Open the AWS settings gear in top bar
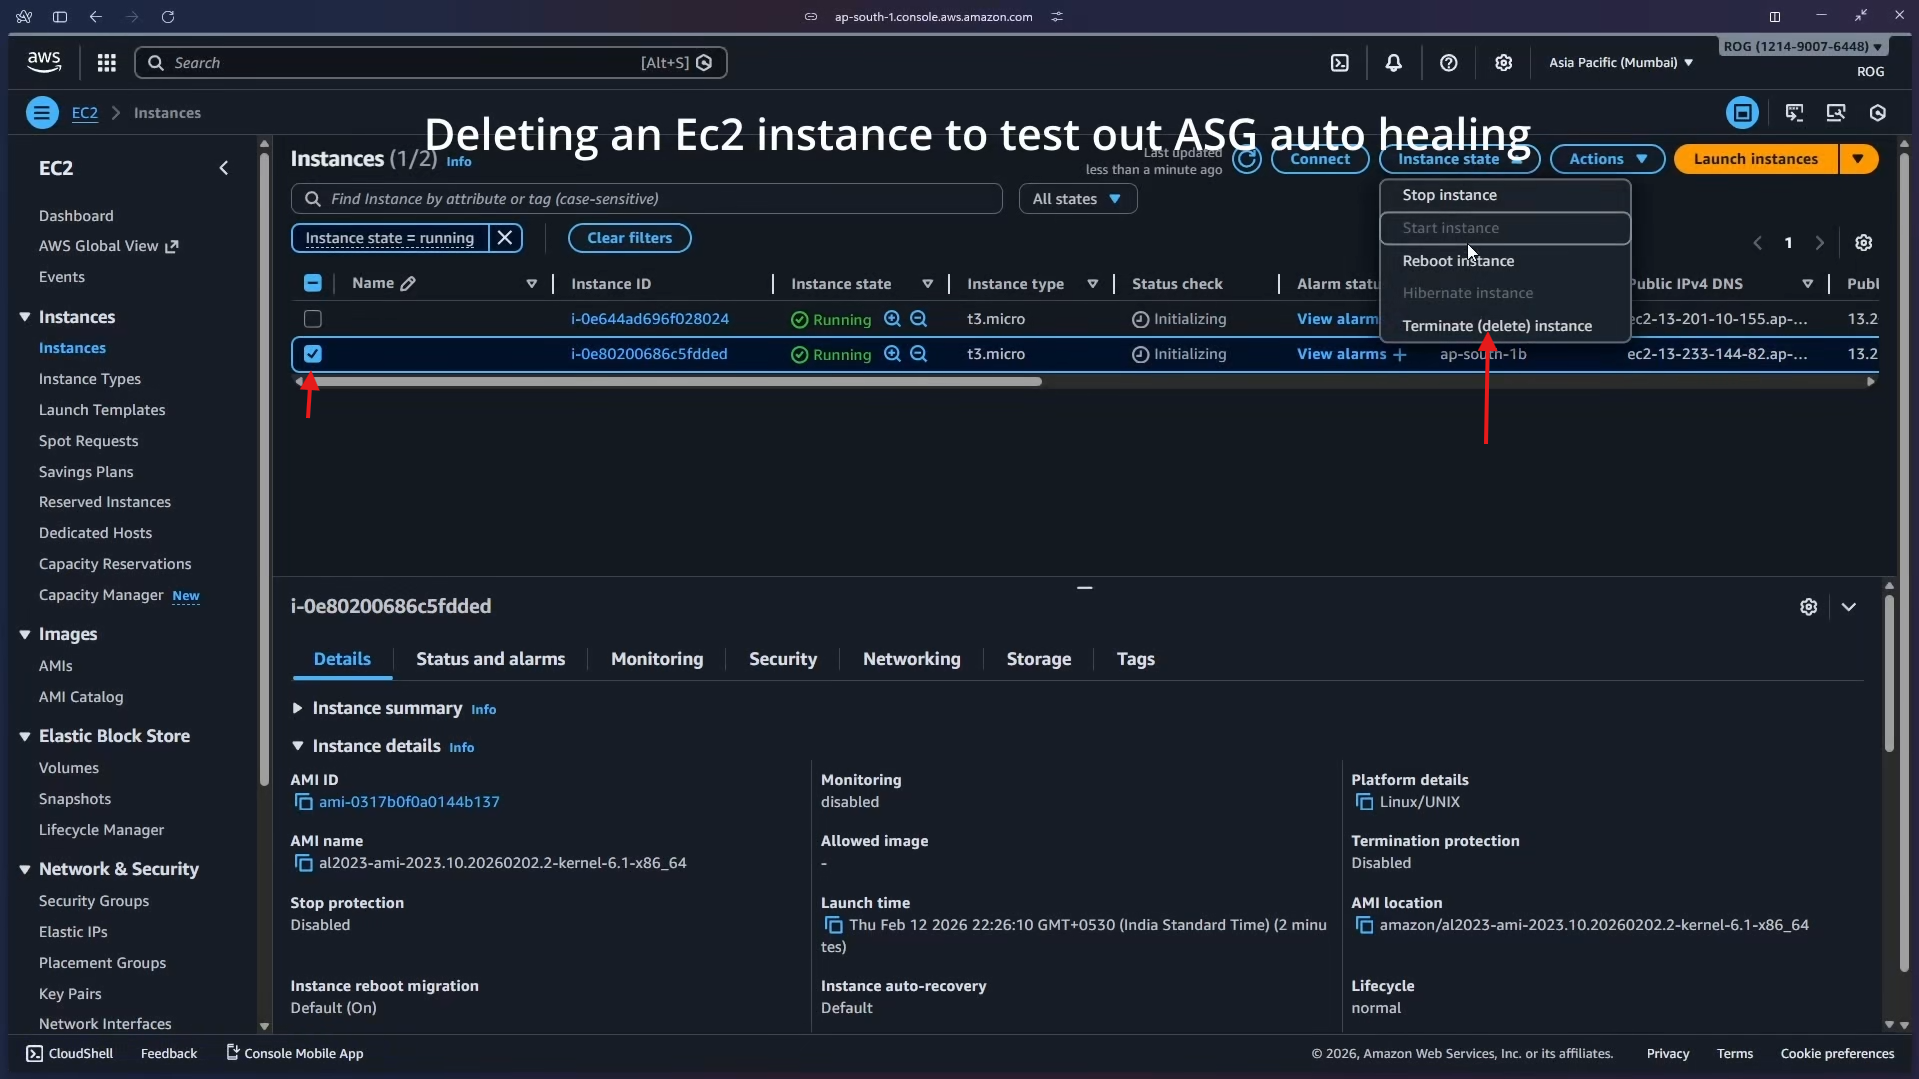The image size is (1919, 1079). pos(1504,62)
